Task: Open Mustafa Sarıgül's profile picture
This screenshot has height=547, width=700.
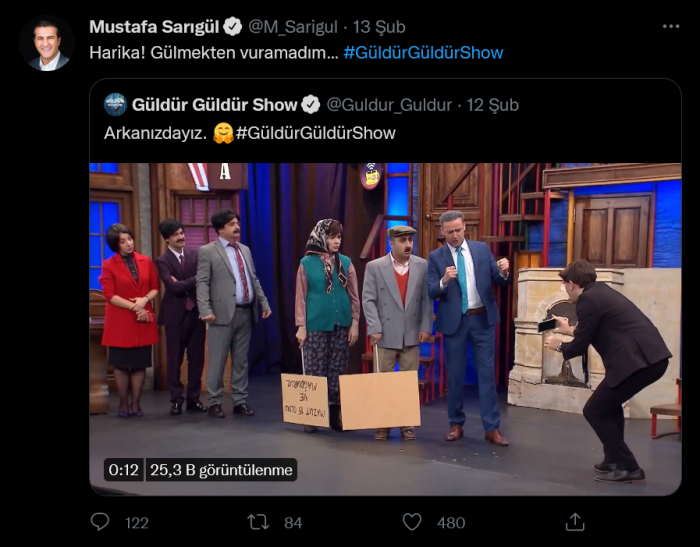Action: (47, 44)
